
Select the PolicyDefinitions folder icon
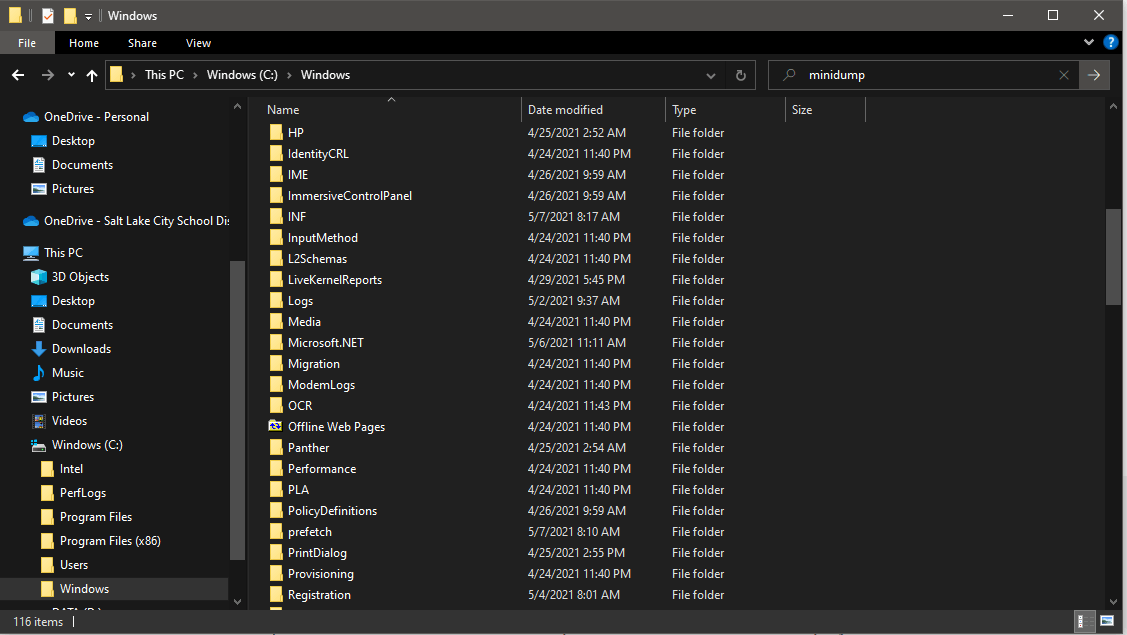click(276, 511)
